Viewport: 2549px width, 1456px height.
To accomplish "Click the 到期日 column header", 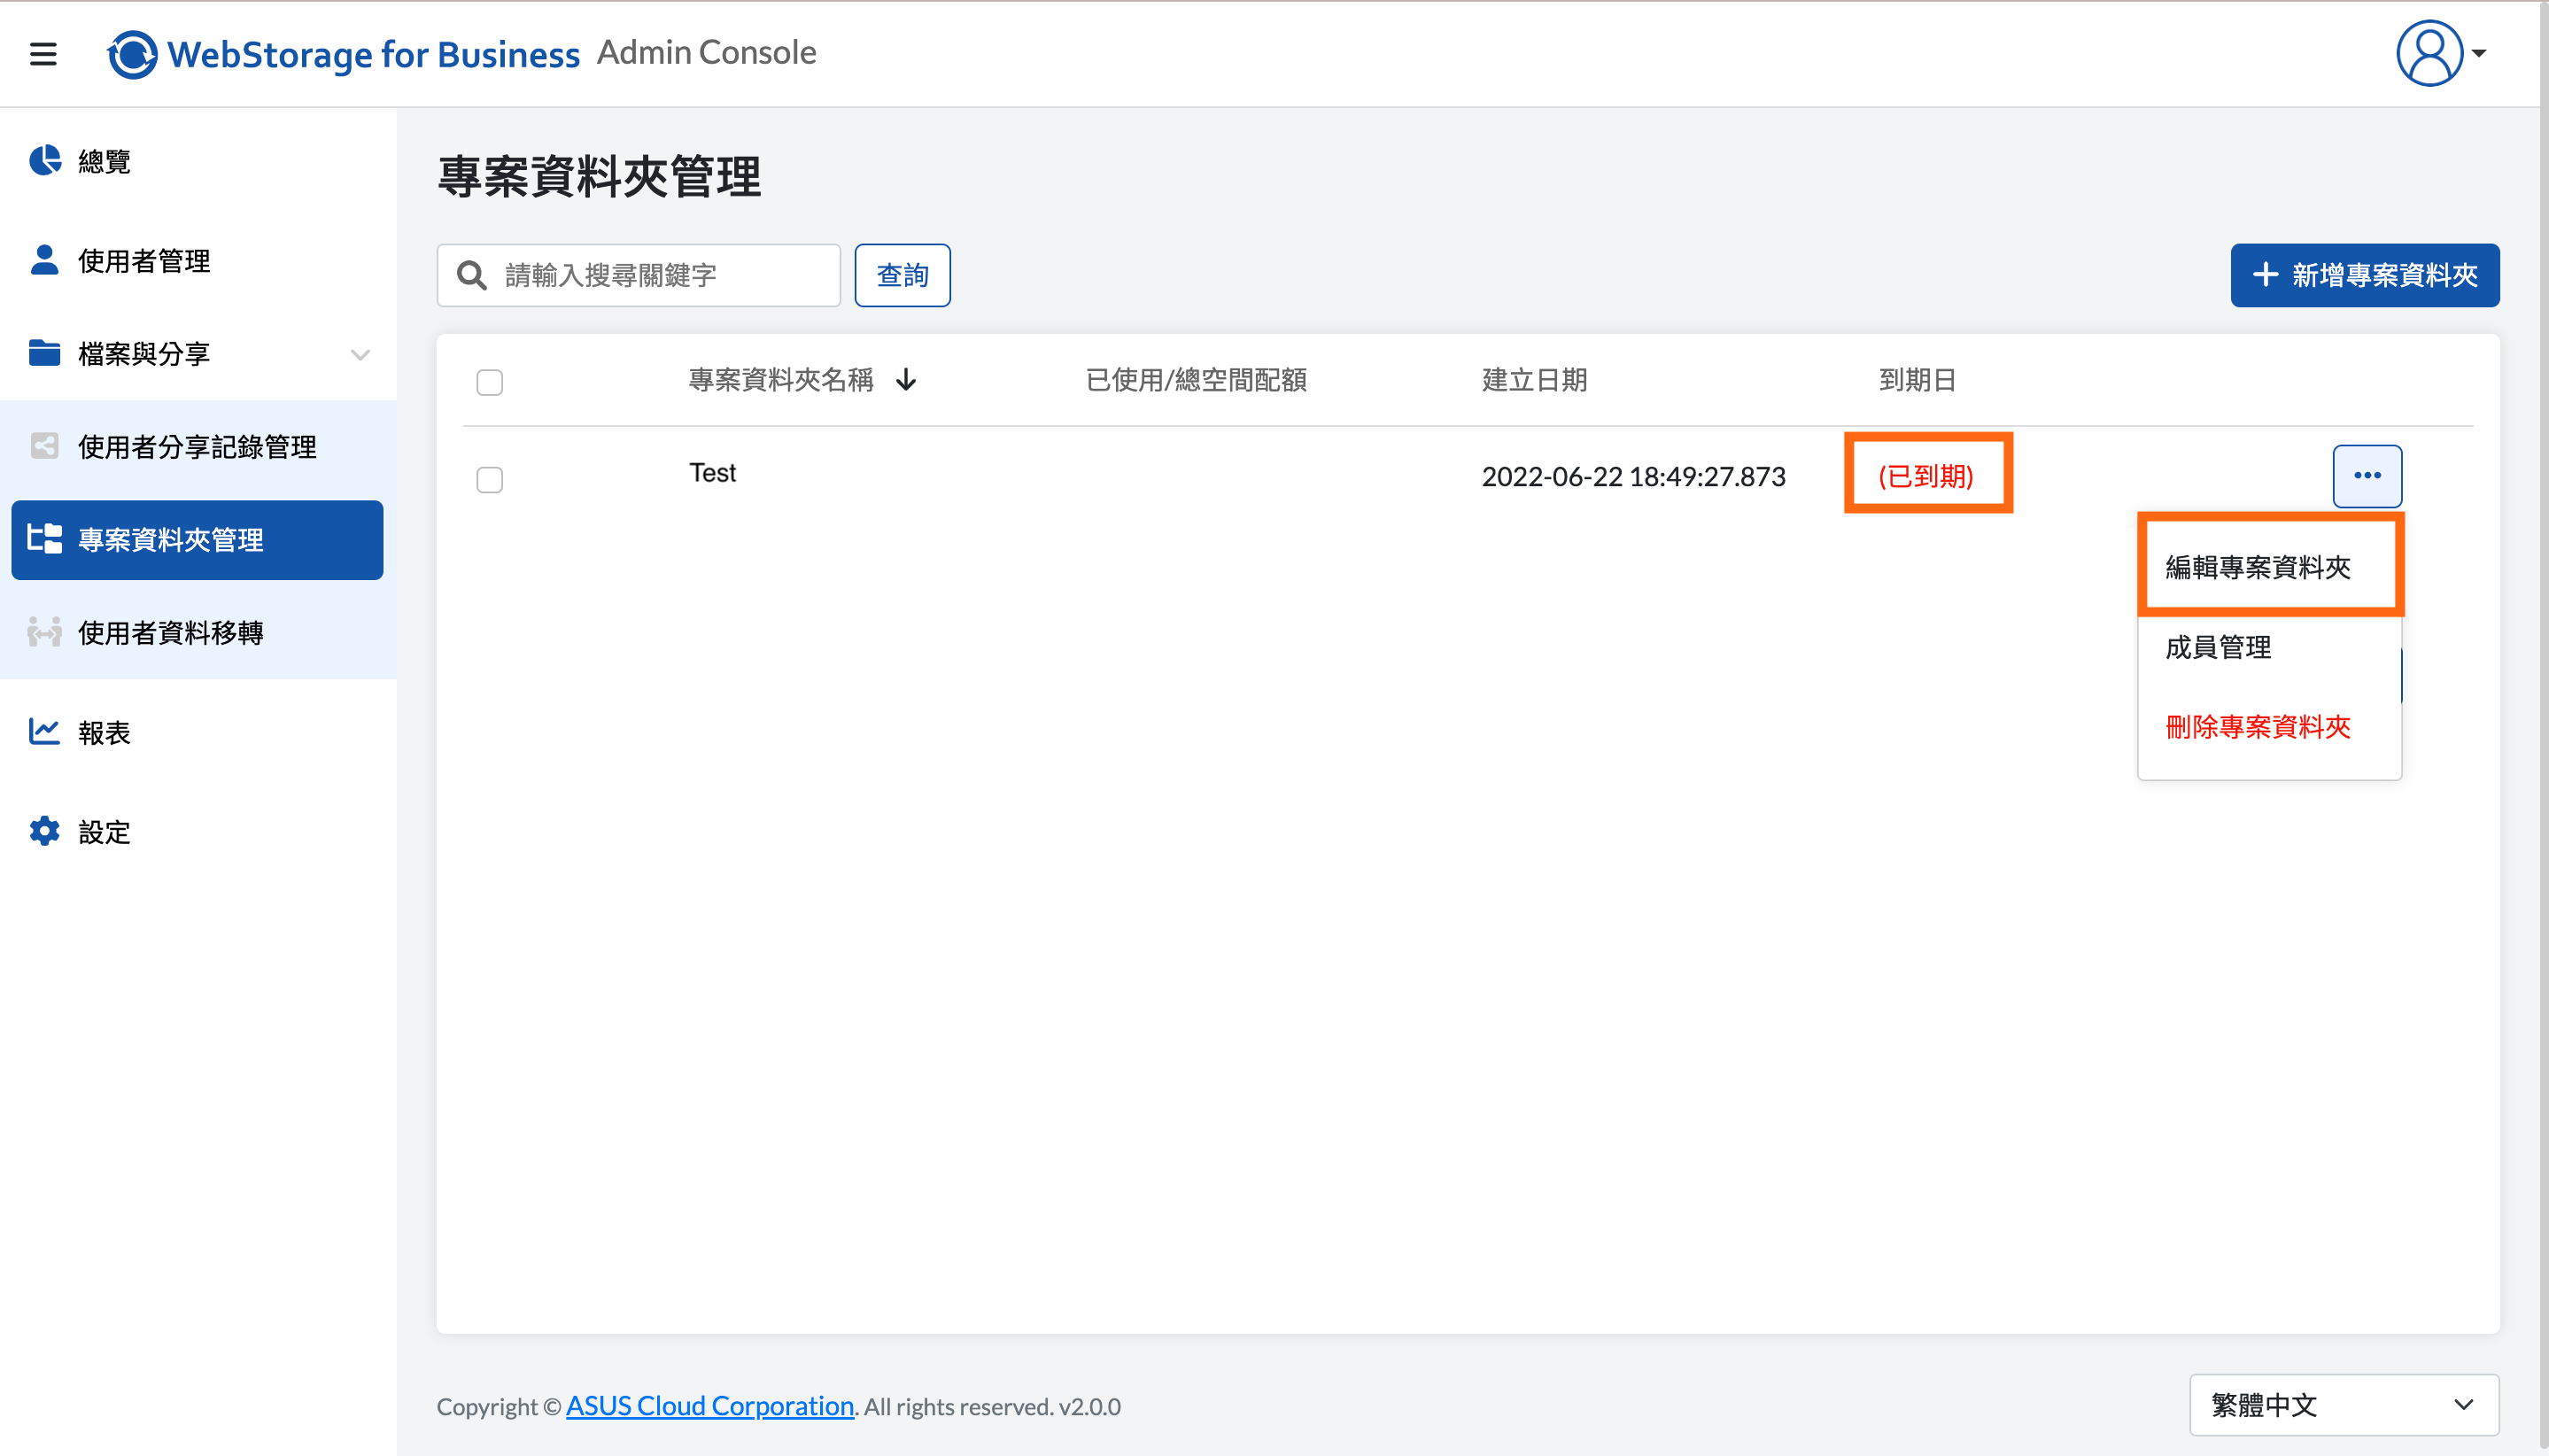I will click(x=1917, y=380).
